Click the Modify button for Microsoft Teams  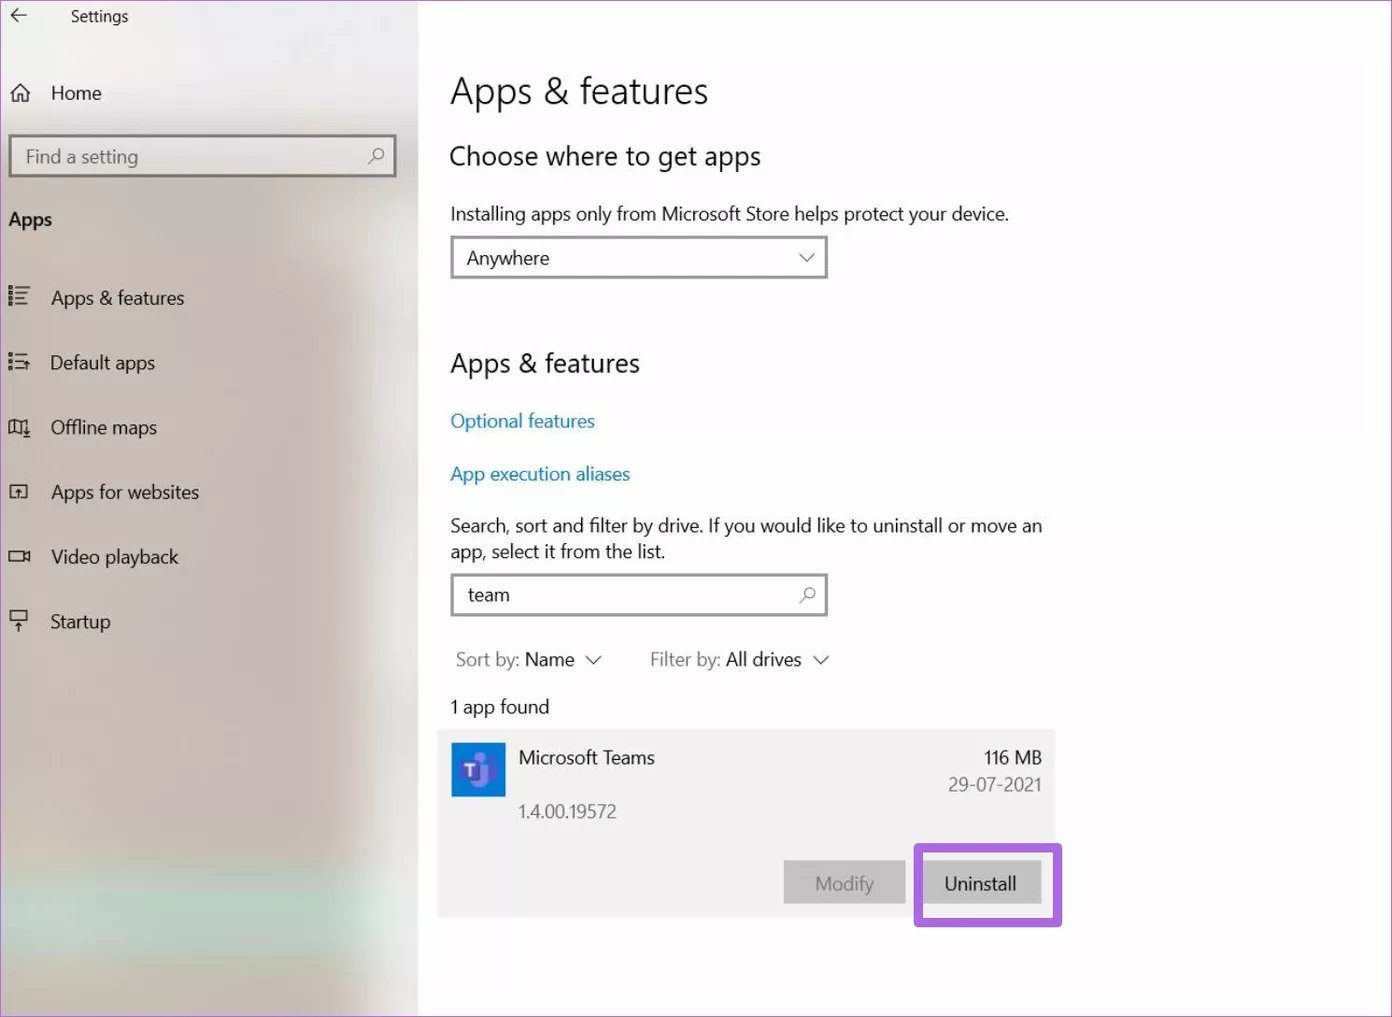point(844,883)
